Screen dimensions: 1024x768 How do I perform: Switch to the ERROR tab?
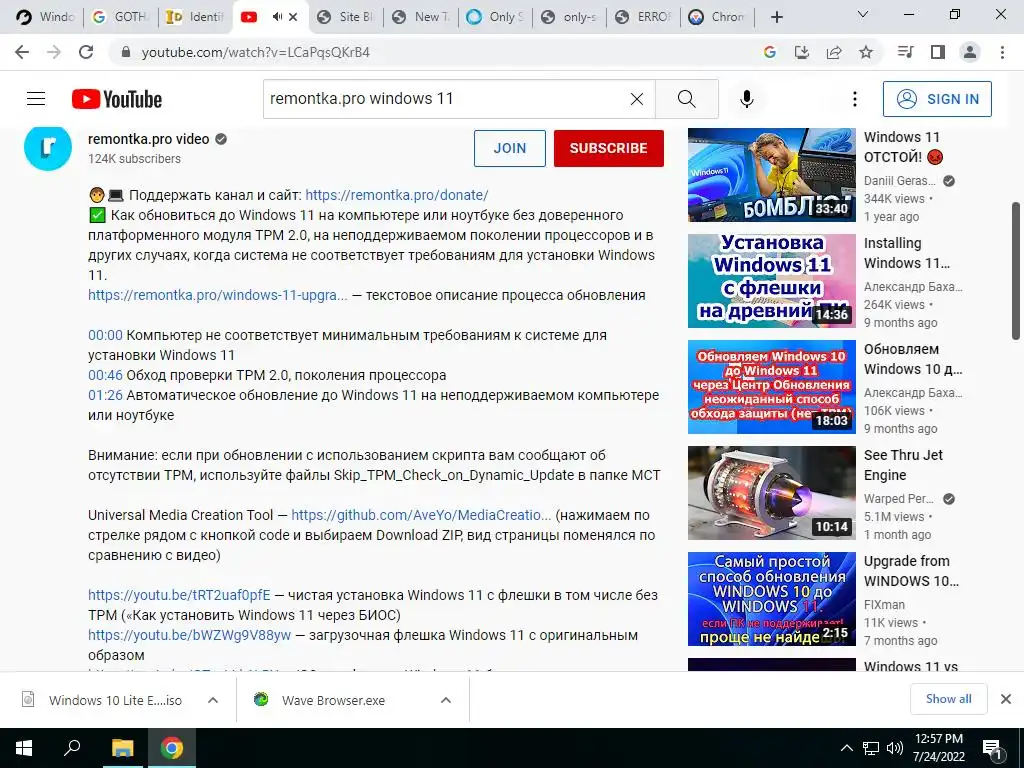click(645, 17)
